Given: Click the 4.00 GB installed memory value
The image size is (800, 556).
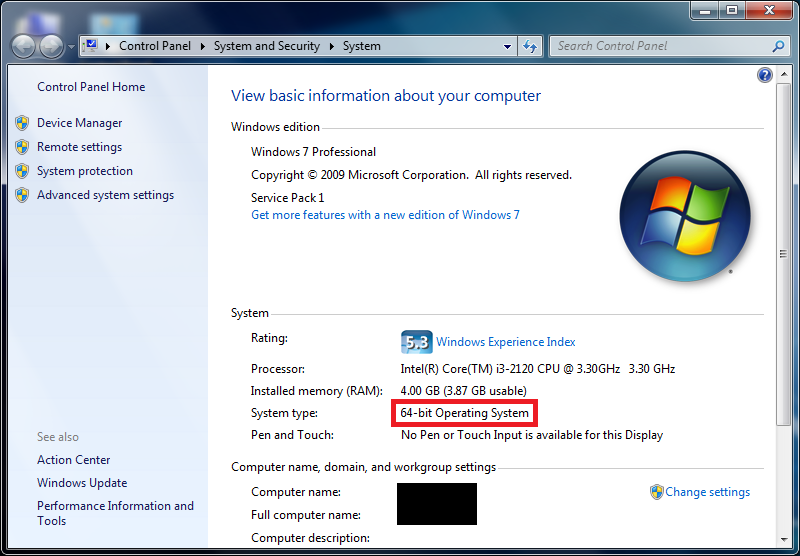Looking at the screenshot, I should pyautogui.click(x=463, y=391).
